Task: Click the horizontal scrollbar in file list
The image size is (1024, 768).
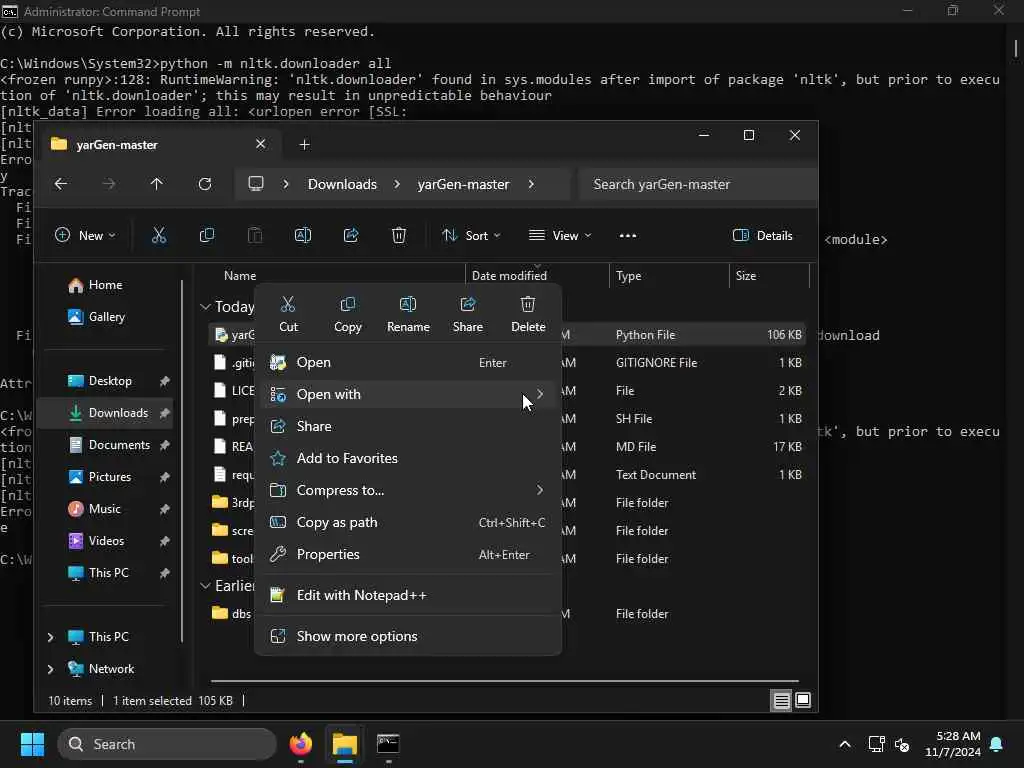Action: pyautogui.click(x=504, y=680)
